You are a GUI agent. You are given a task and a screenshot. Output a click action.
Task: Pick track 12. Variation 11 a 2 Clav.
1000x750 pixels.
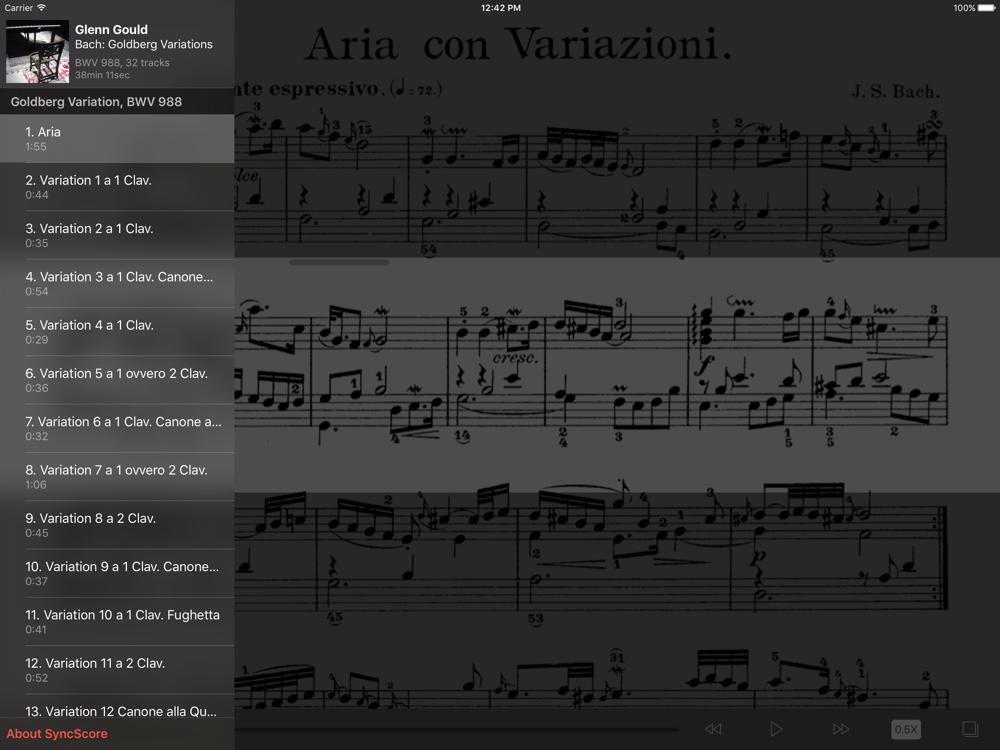coord(117,670)
